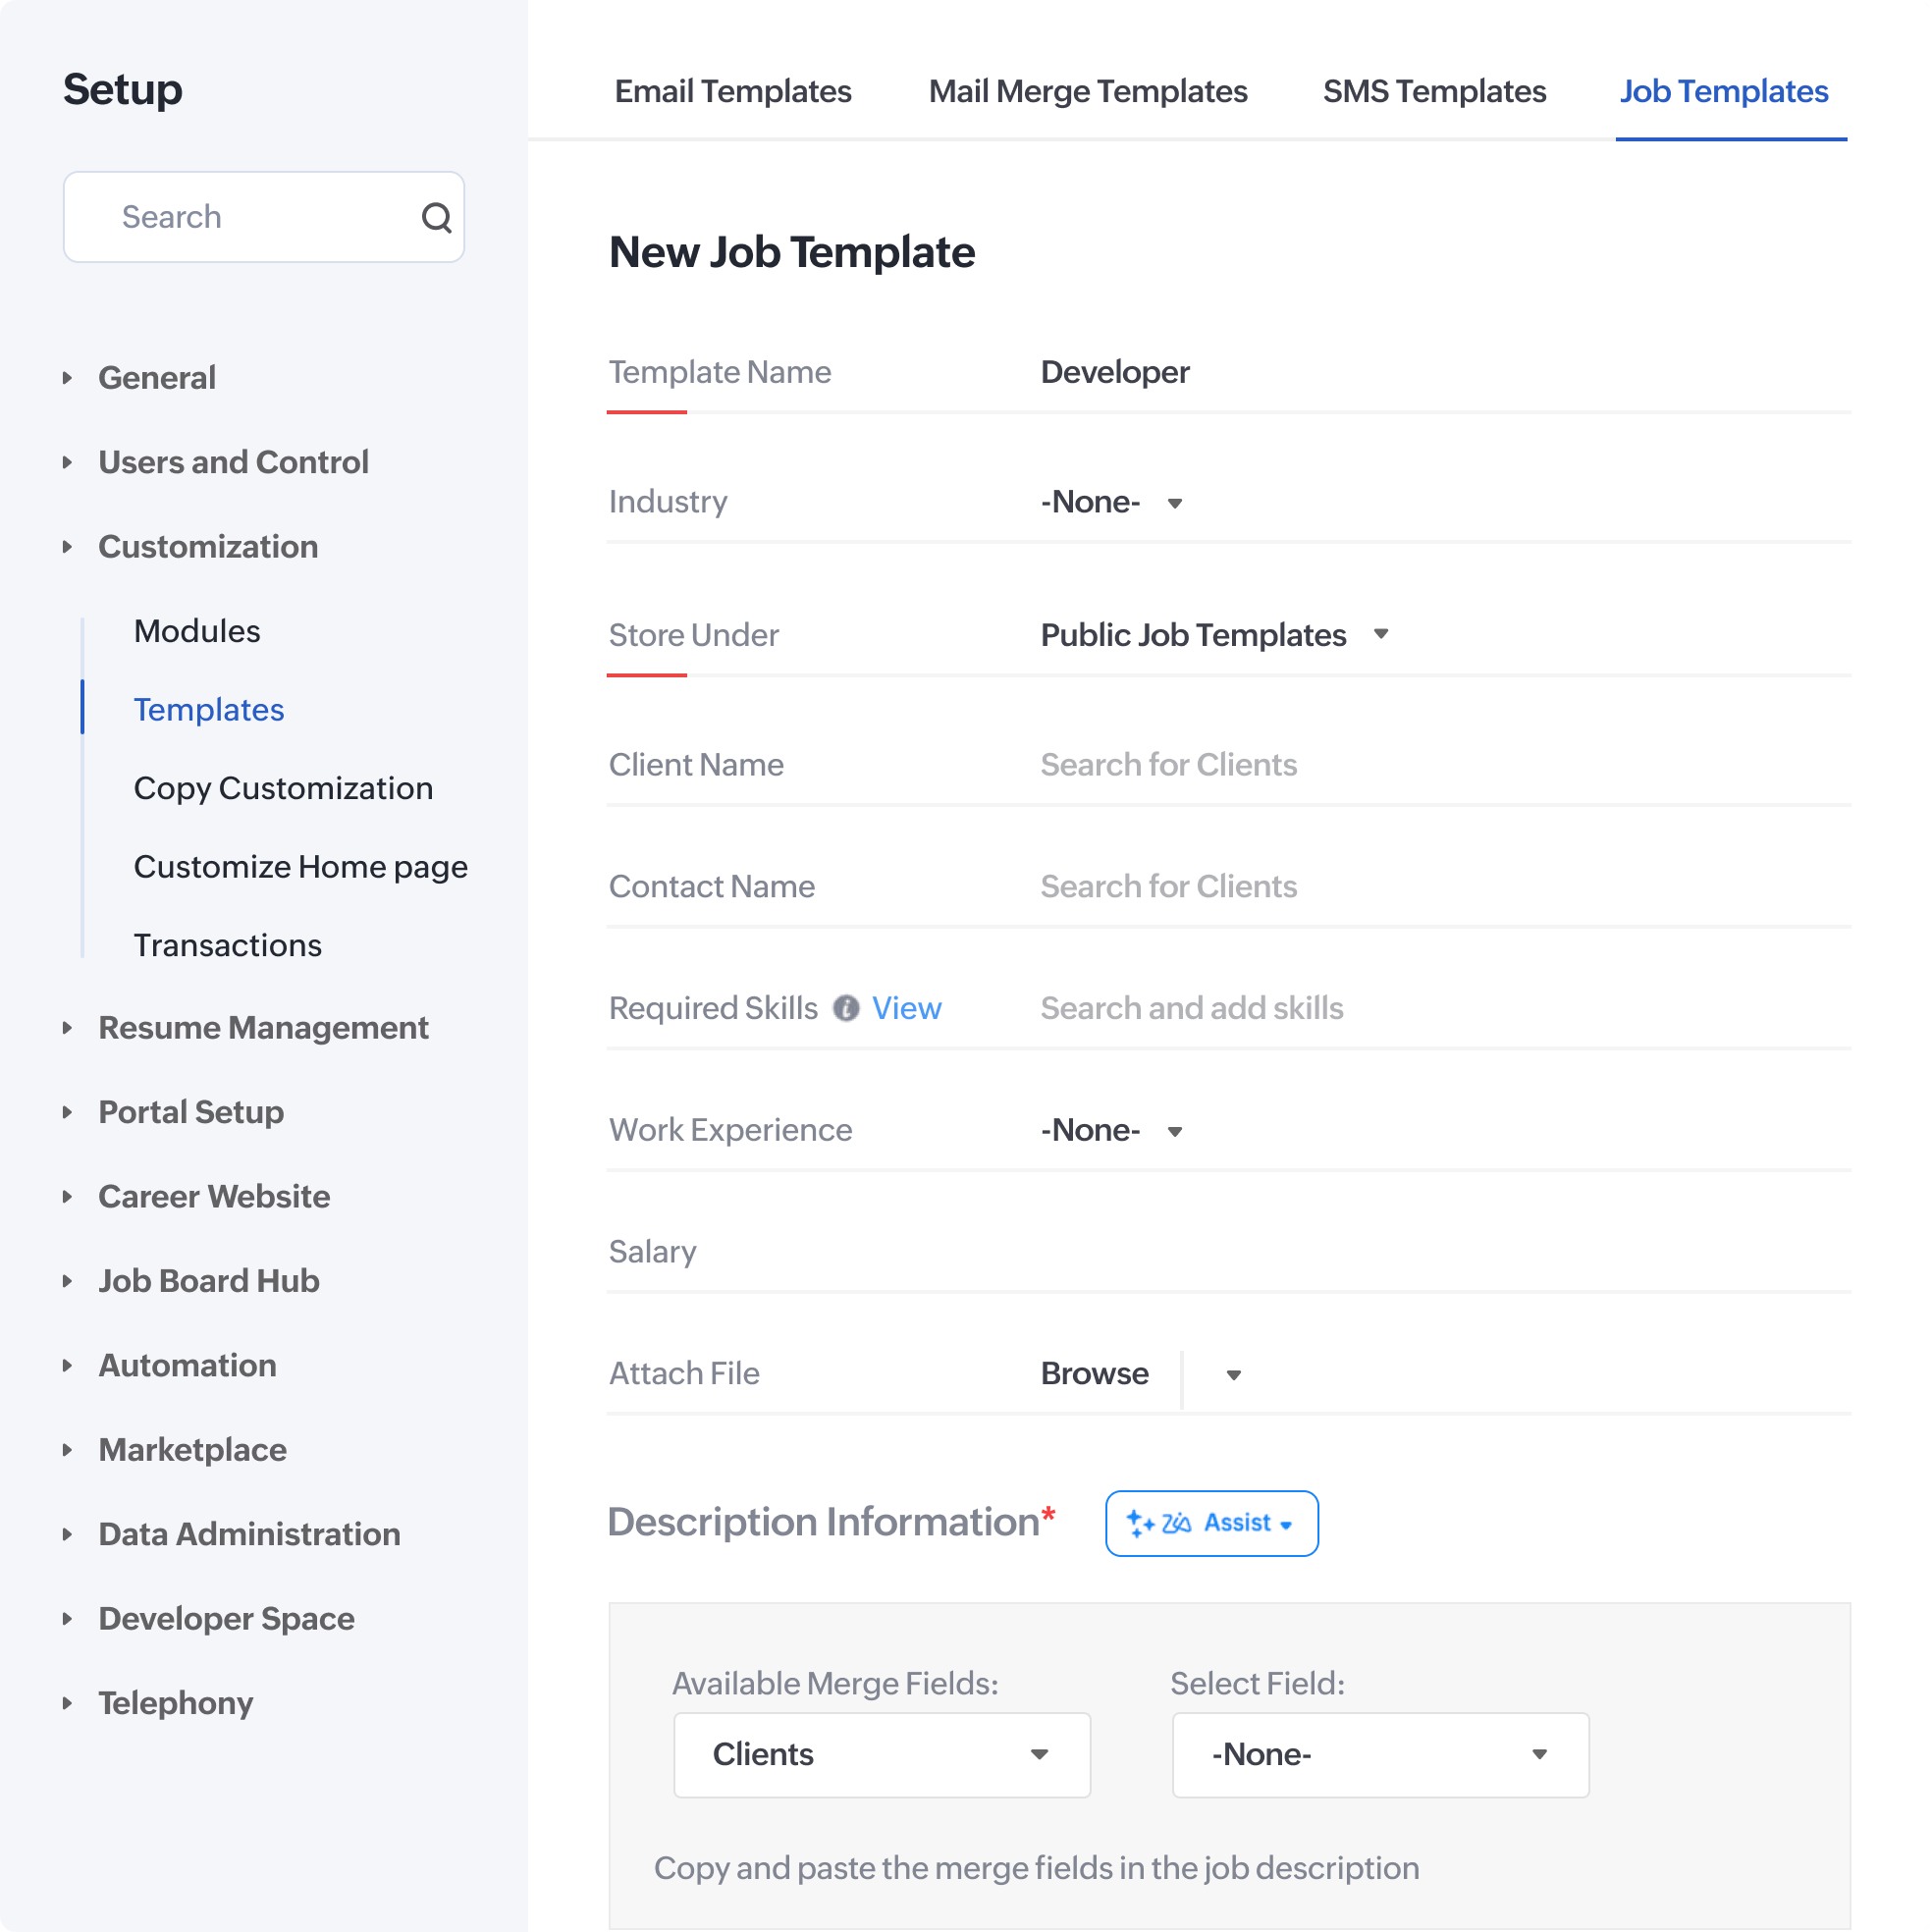Collapse the Customization section
The height and width of the screenshot is (1932, 1932).
pos(67,547)
